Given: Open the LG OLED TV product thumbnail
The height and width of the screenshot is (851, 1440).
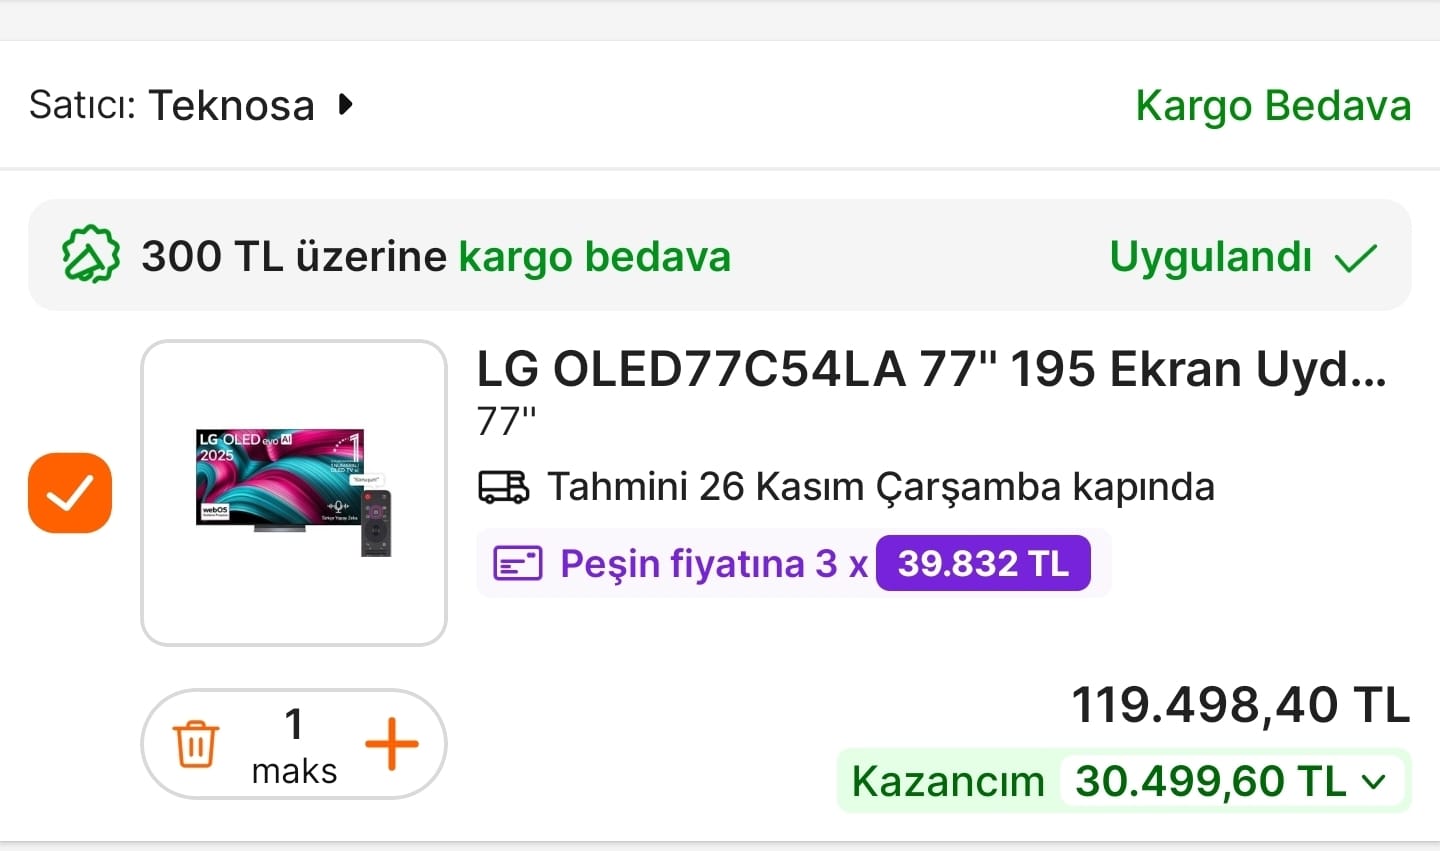Looking at the screenshot, I should 294,493.
